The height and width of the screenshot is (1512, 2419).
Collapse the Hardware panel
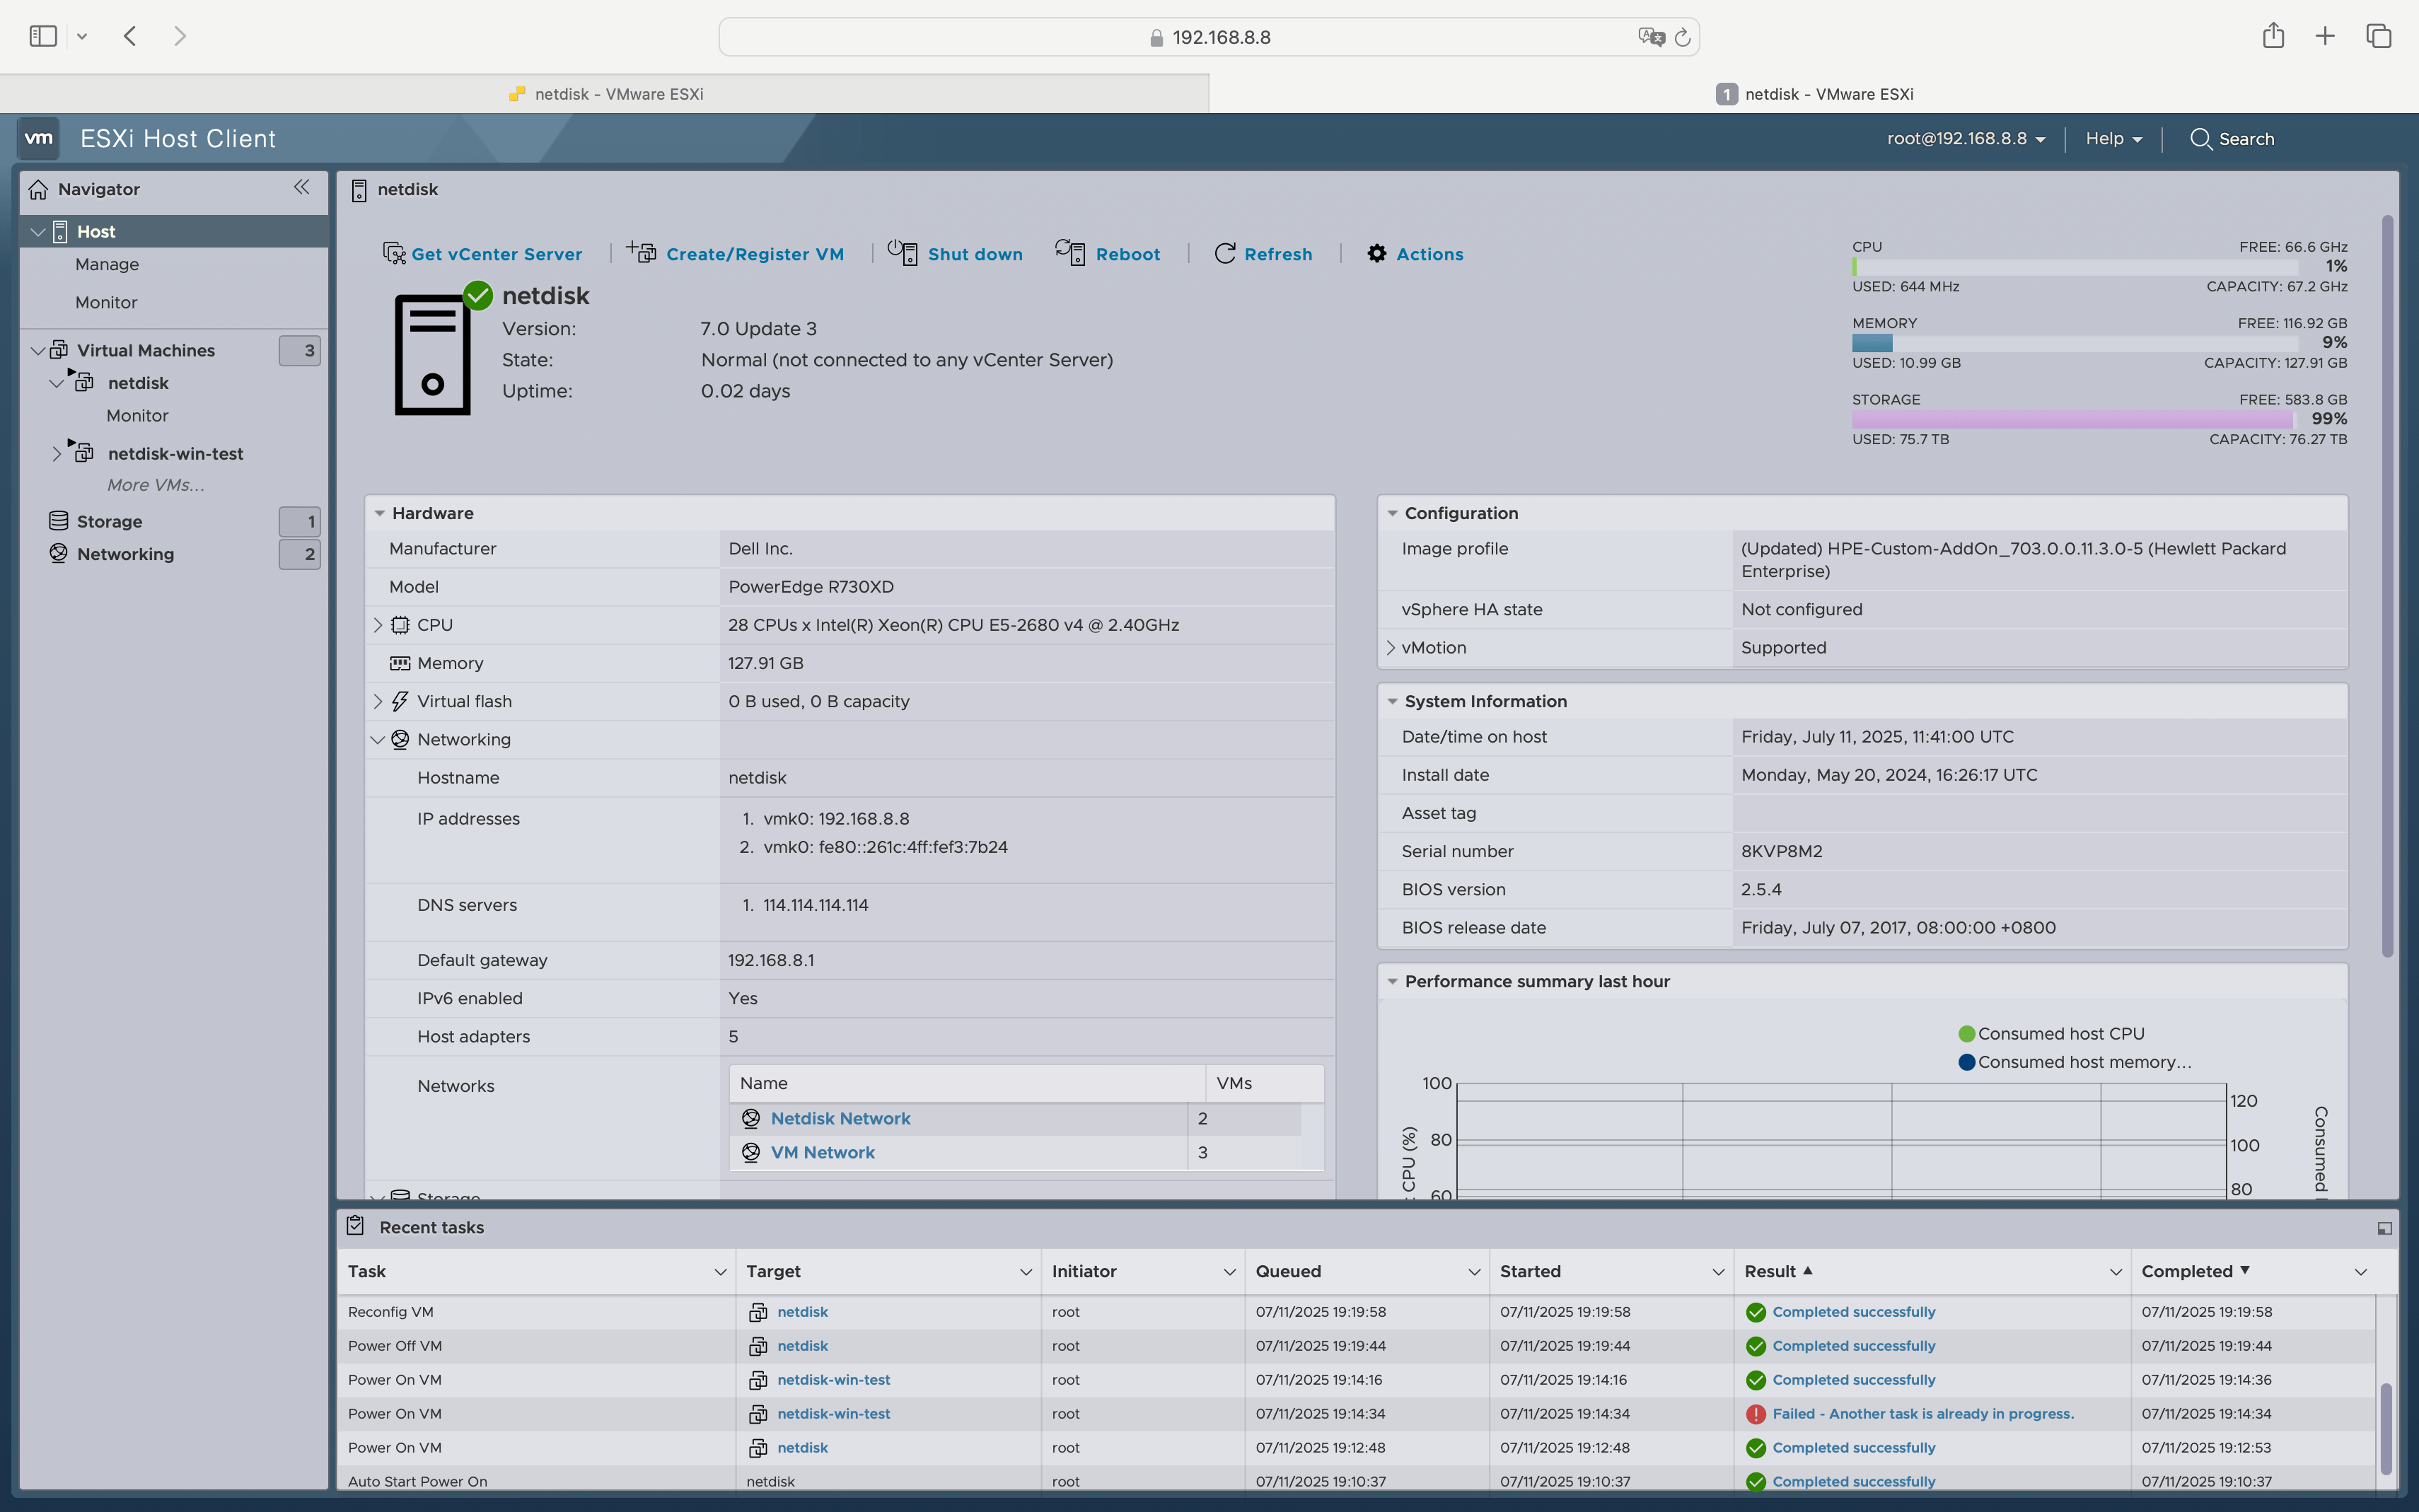coord(380,513)
